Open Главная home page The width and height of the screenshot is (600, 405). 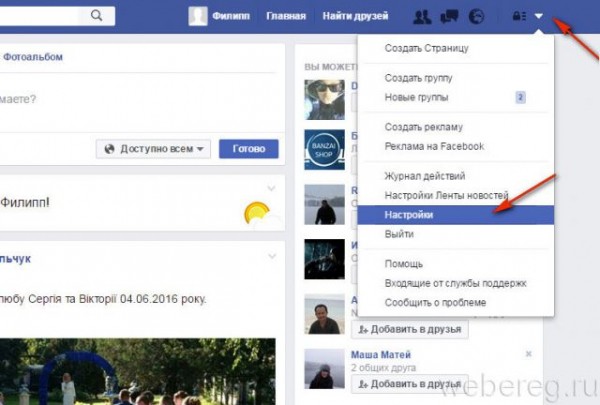286,16
